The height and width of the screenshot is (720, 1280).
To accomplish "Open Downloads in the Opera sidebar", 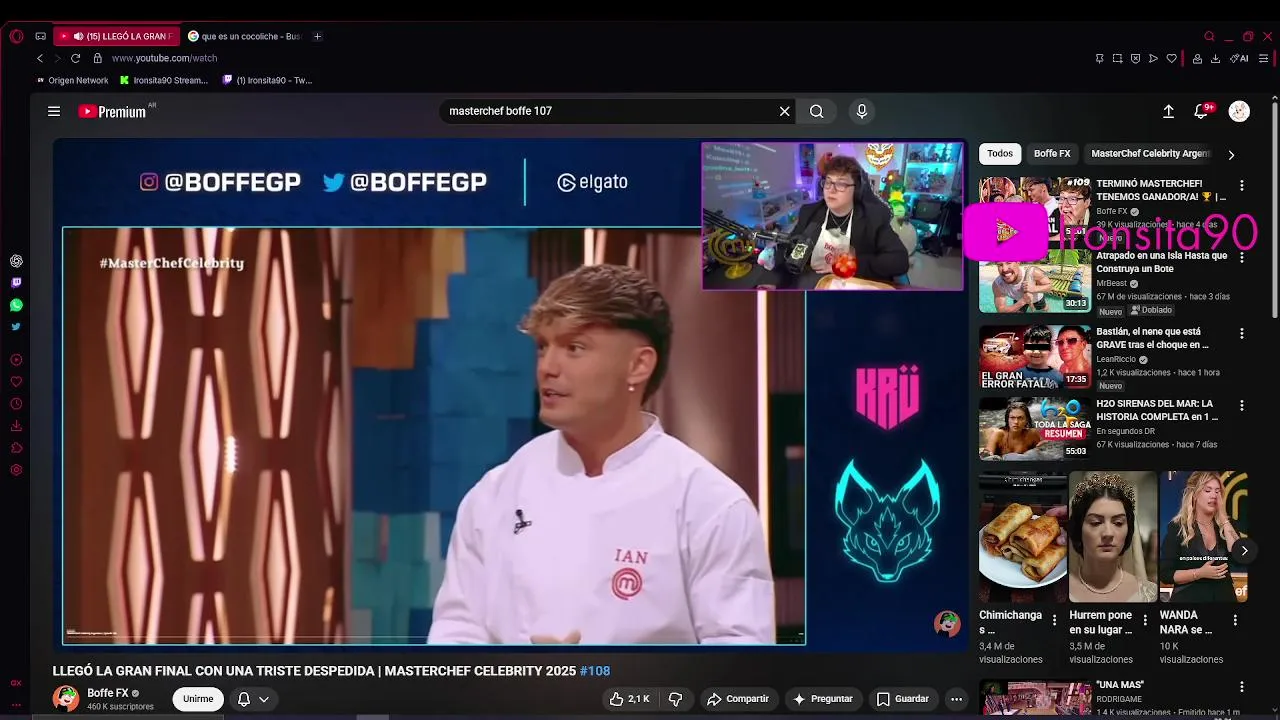I will [16, 426].
